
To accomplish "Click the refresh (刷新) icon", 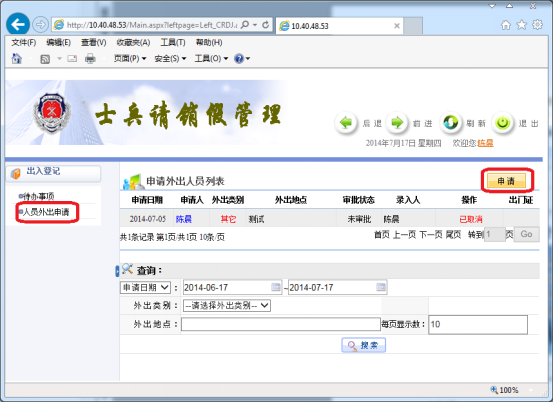I will [x=450, y=123].
